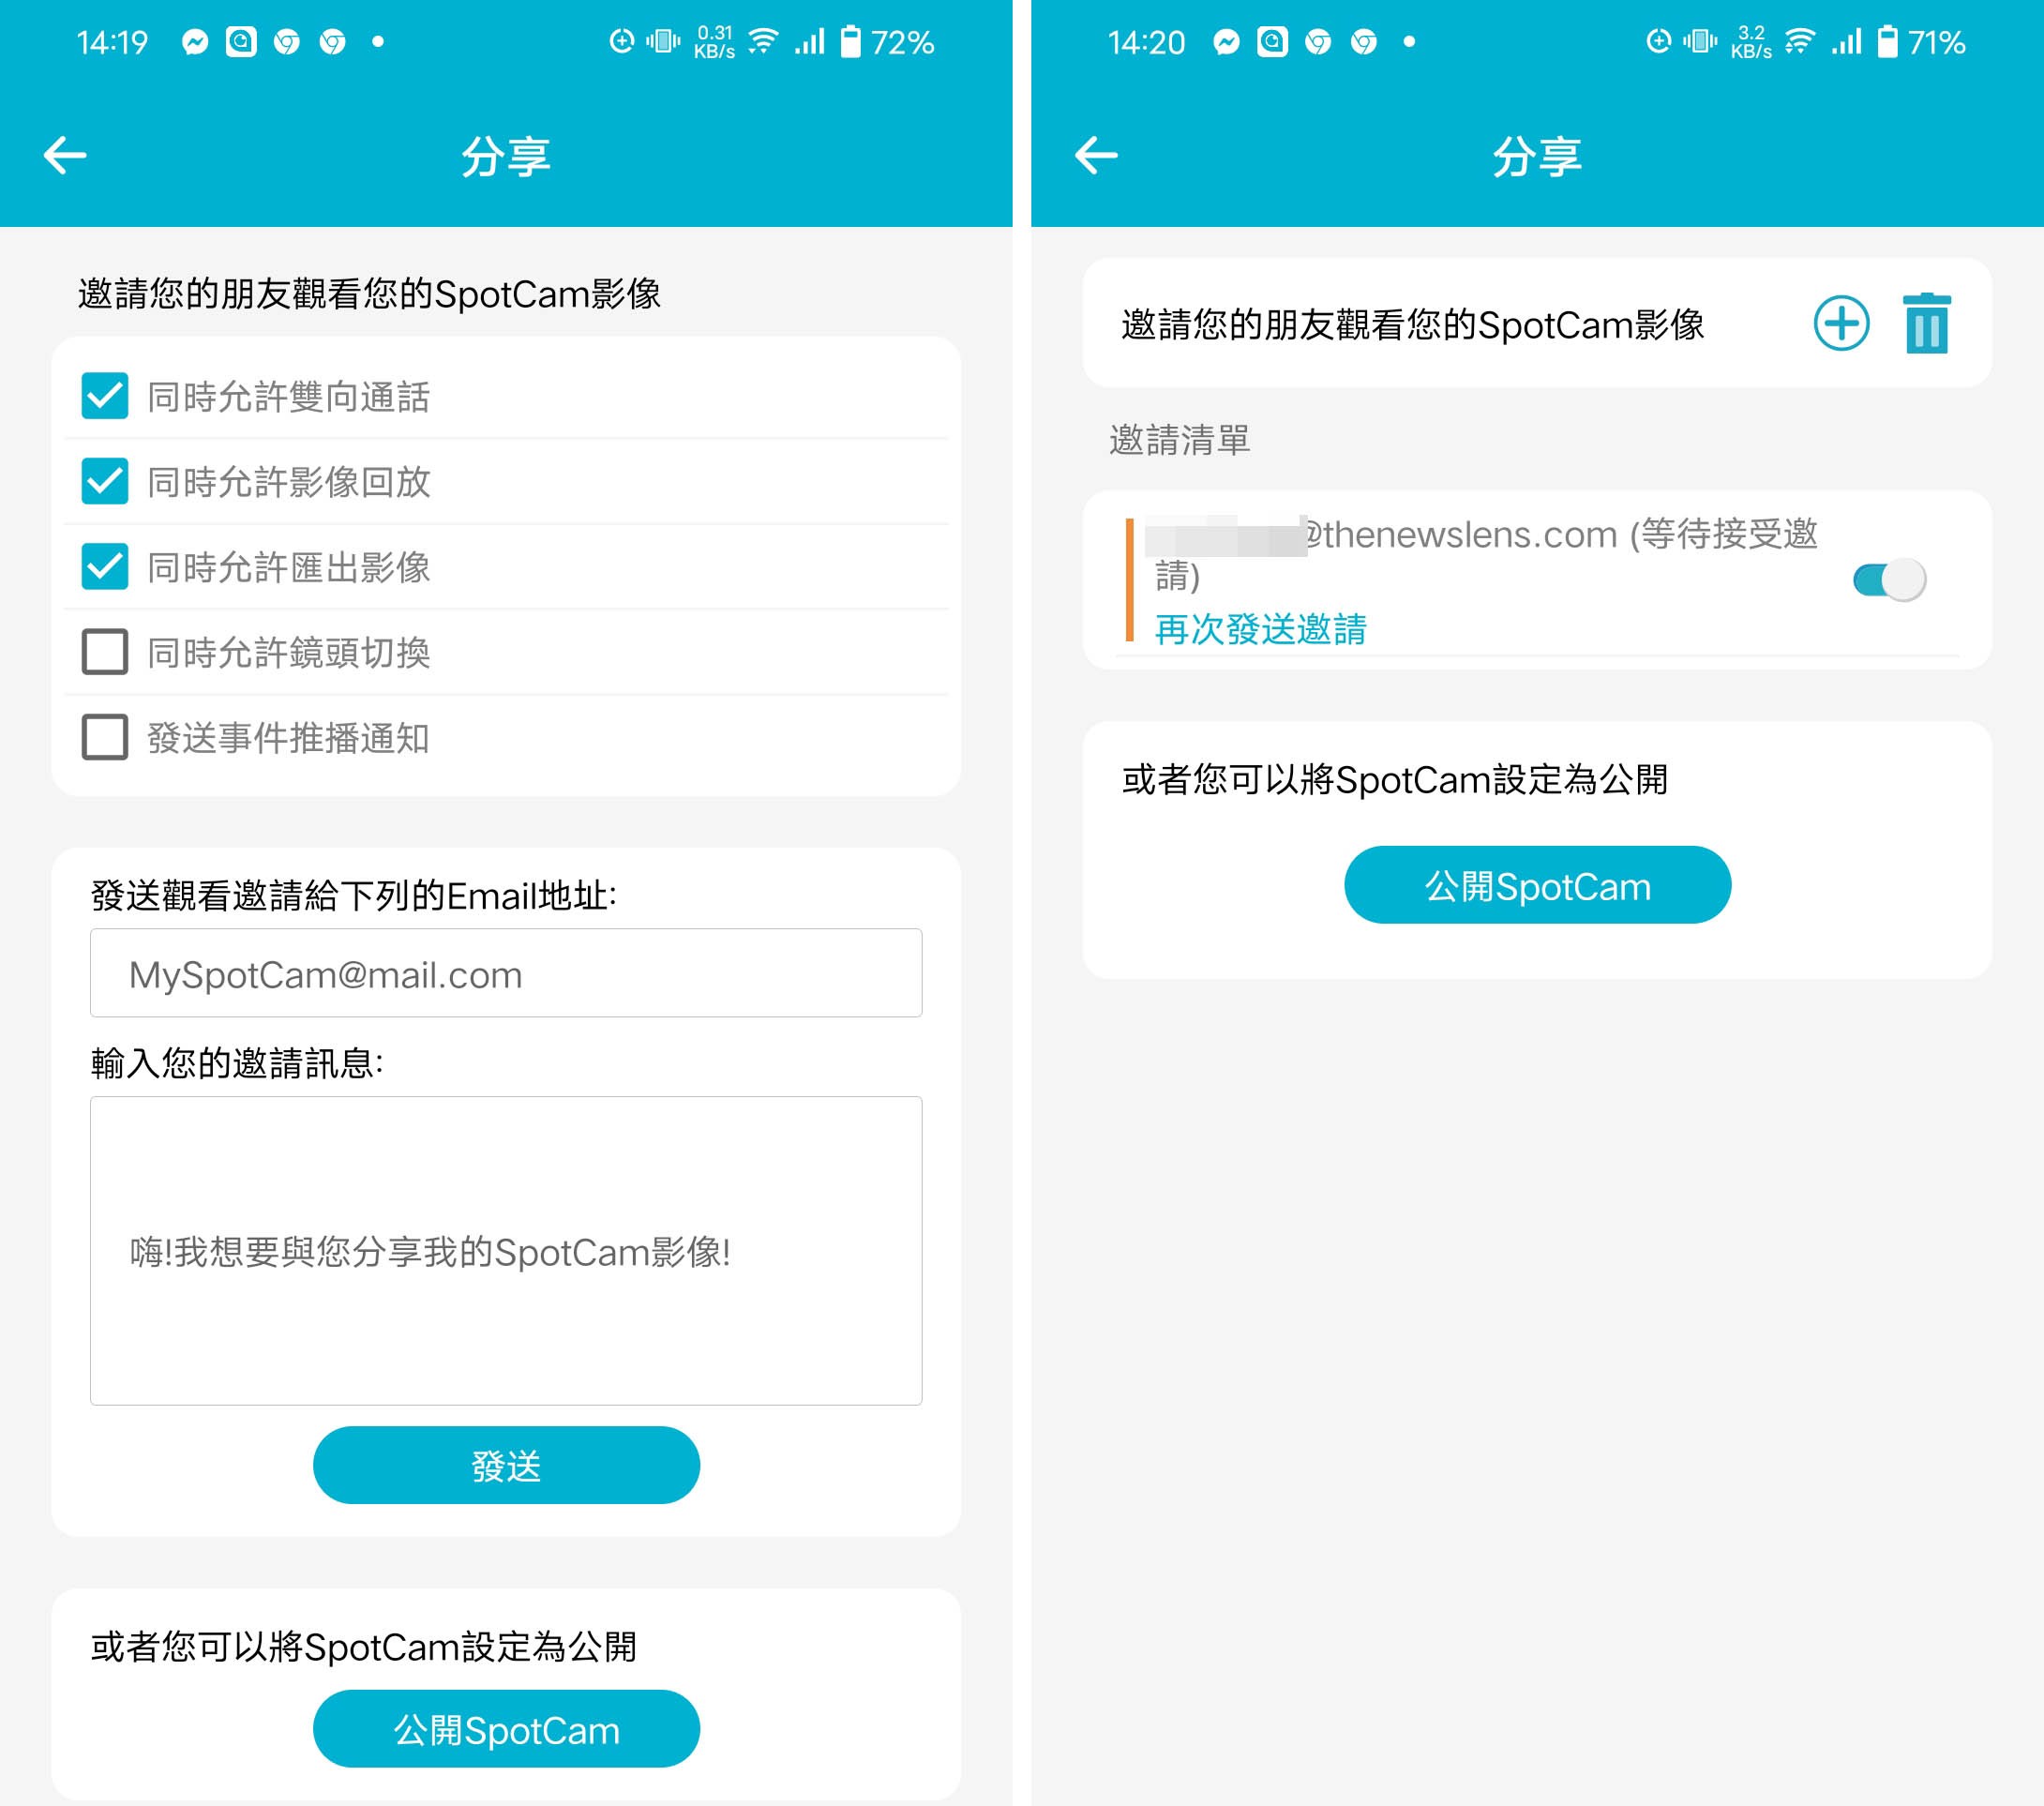Image resolution: width=2044 pixels, height=1806 pixels.
Task: Tap the data saver icon in right status bar
Action: coord(1658,42)
